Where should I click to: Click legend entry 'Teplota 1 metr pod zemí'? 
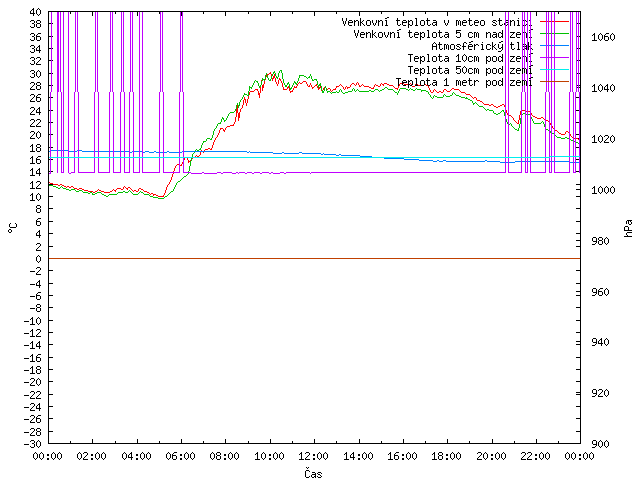(464, 82)
